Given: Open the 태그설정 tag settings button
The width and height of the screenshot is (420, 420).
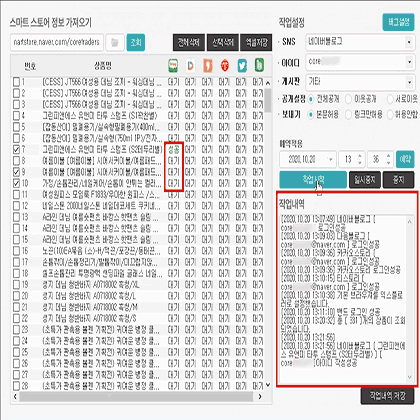Looking at the screenshot, I should [x=398, y=22].
